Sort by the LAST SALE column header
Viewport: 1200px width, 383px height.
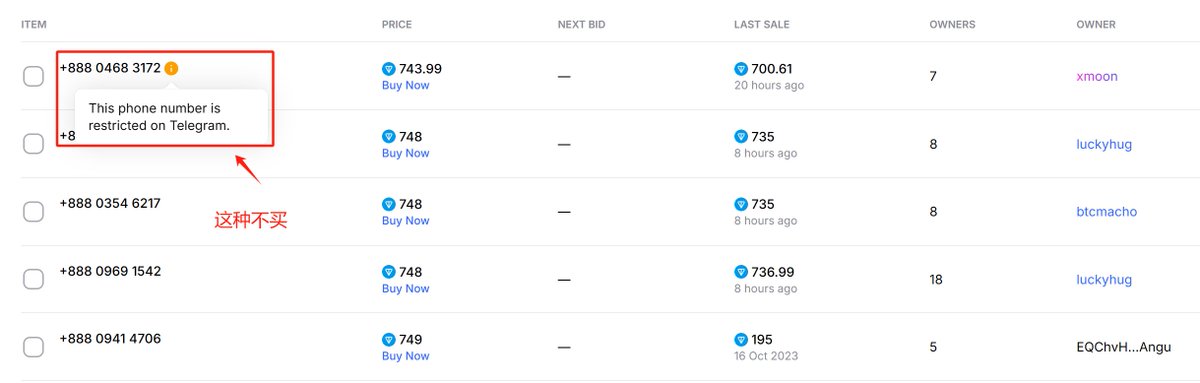pyautogui.click(x=760, y=24)
